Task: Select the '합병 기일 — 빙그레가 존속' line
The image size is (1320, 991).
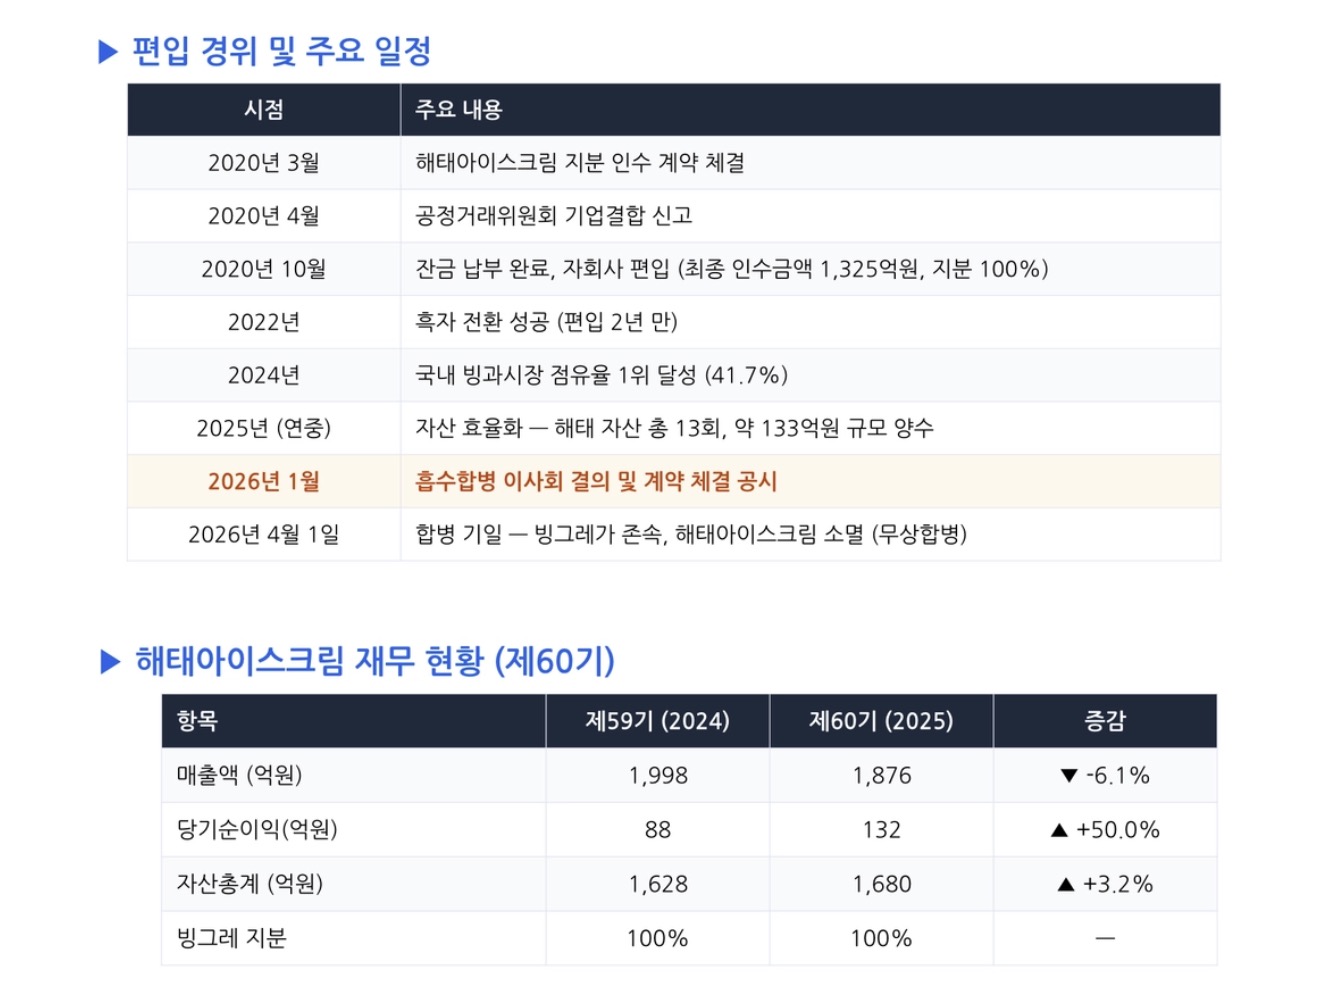Action: click(x=691, y=534)
